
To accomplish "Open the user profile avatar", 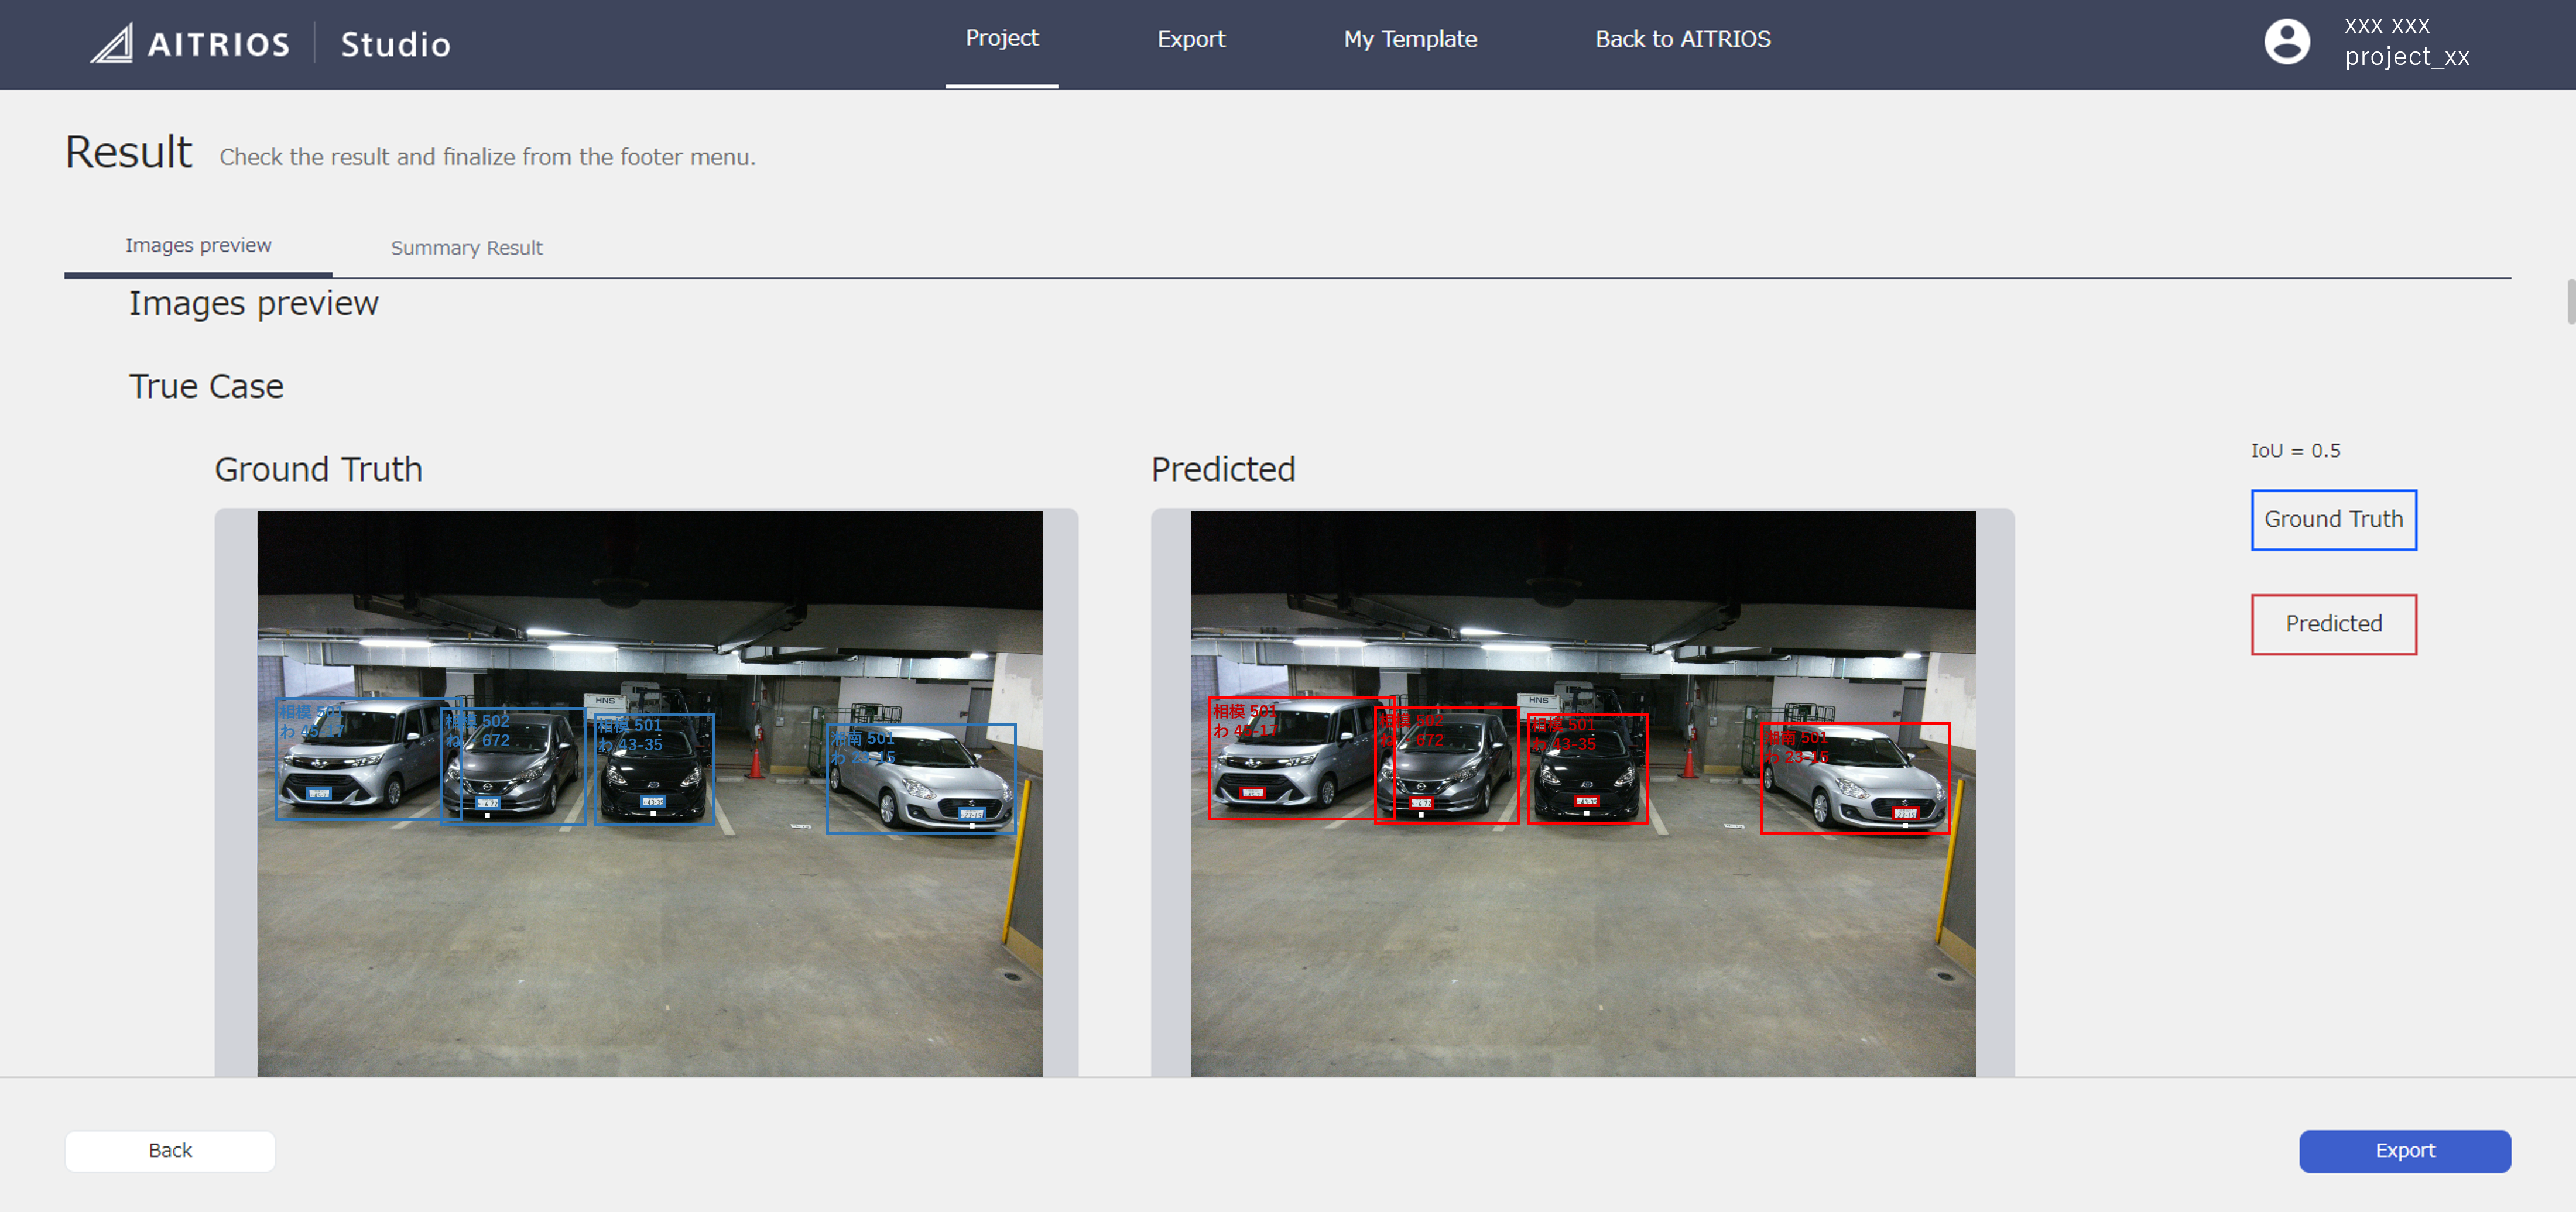I will (2287, 42).
